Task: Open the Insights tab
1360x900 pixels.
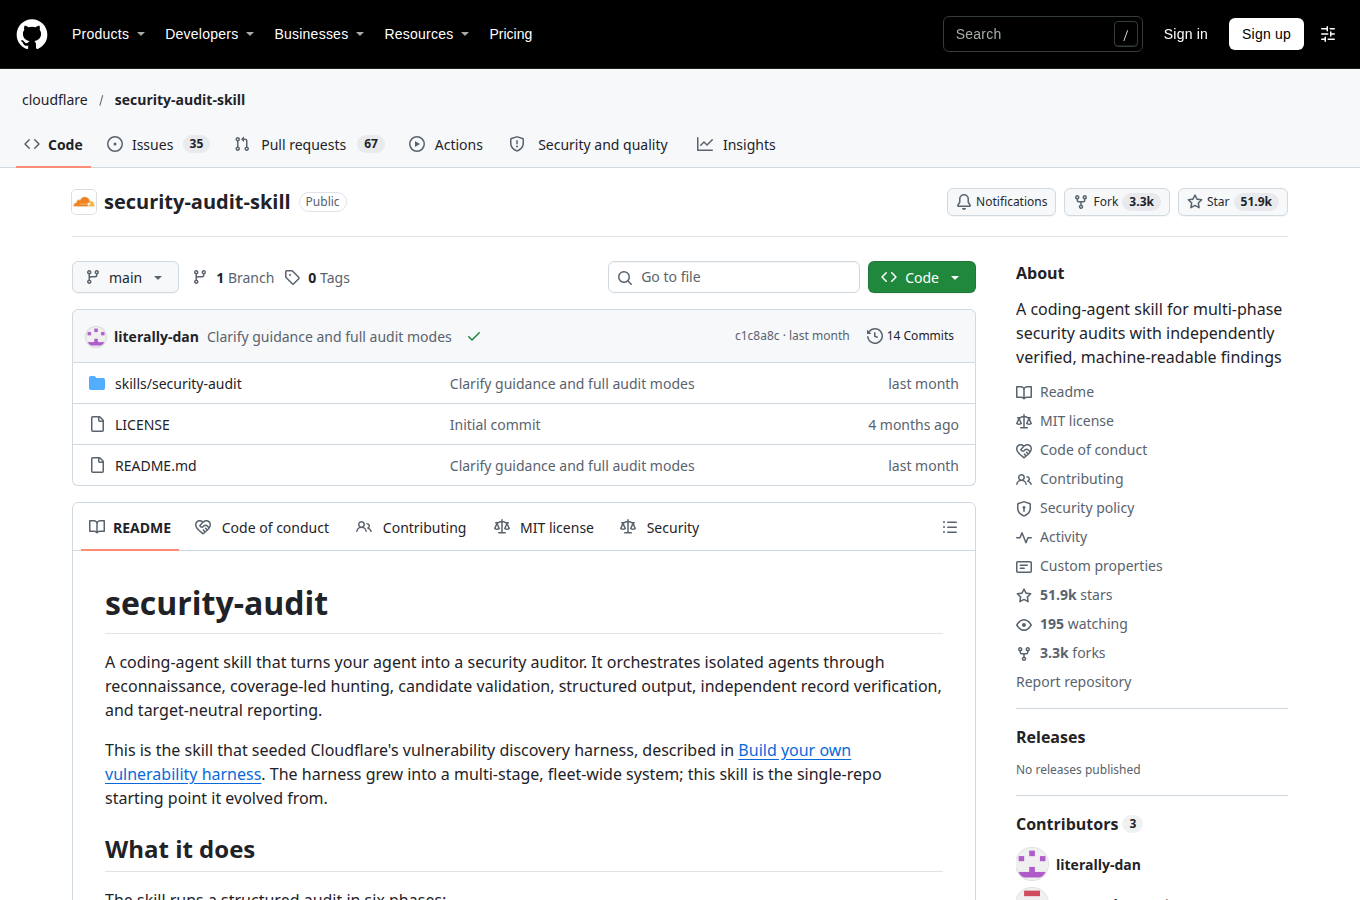Action: (x=736, y=145)
